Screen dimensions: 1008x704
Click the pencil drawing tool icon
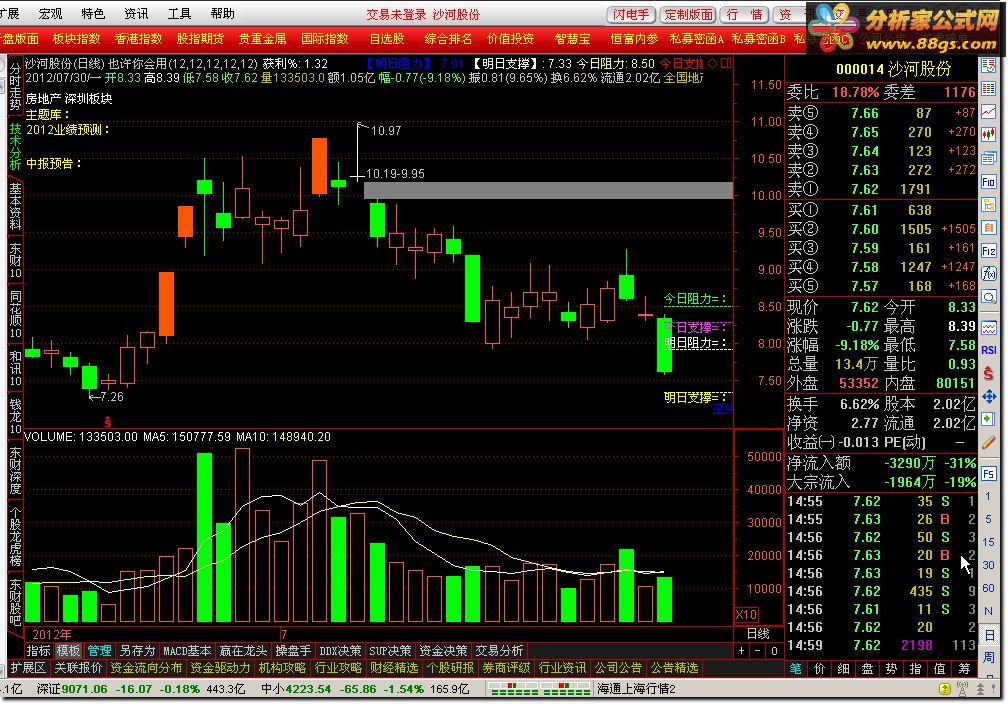[x=989, y=442]
